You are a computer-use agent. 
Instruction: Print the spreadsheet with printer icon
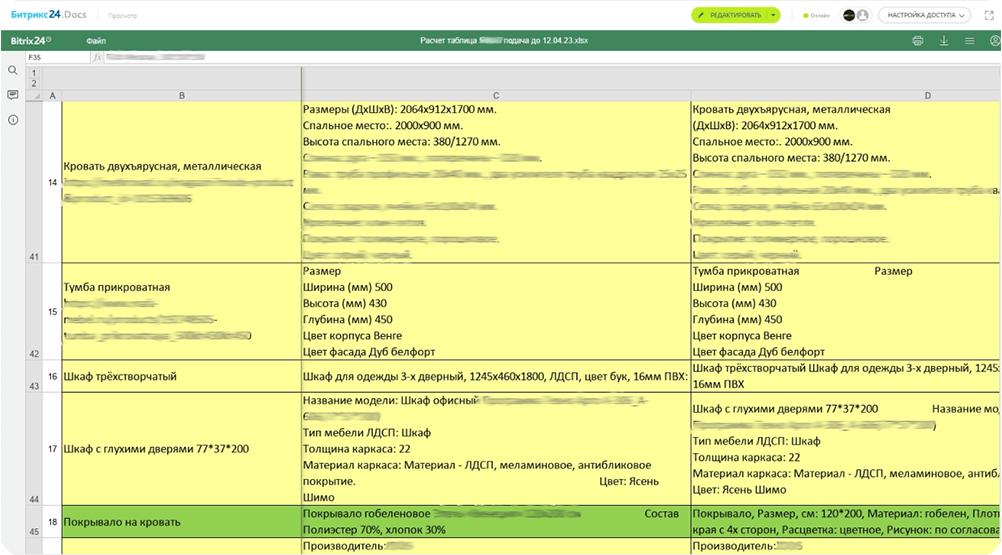click(918, 40)
